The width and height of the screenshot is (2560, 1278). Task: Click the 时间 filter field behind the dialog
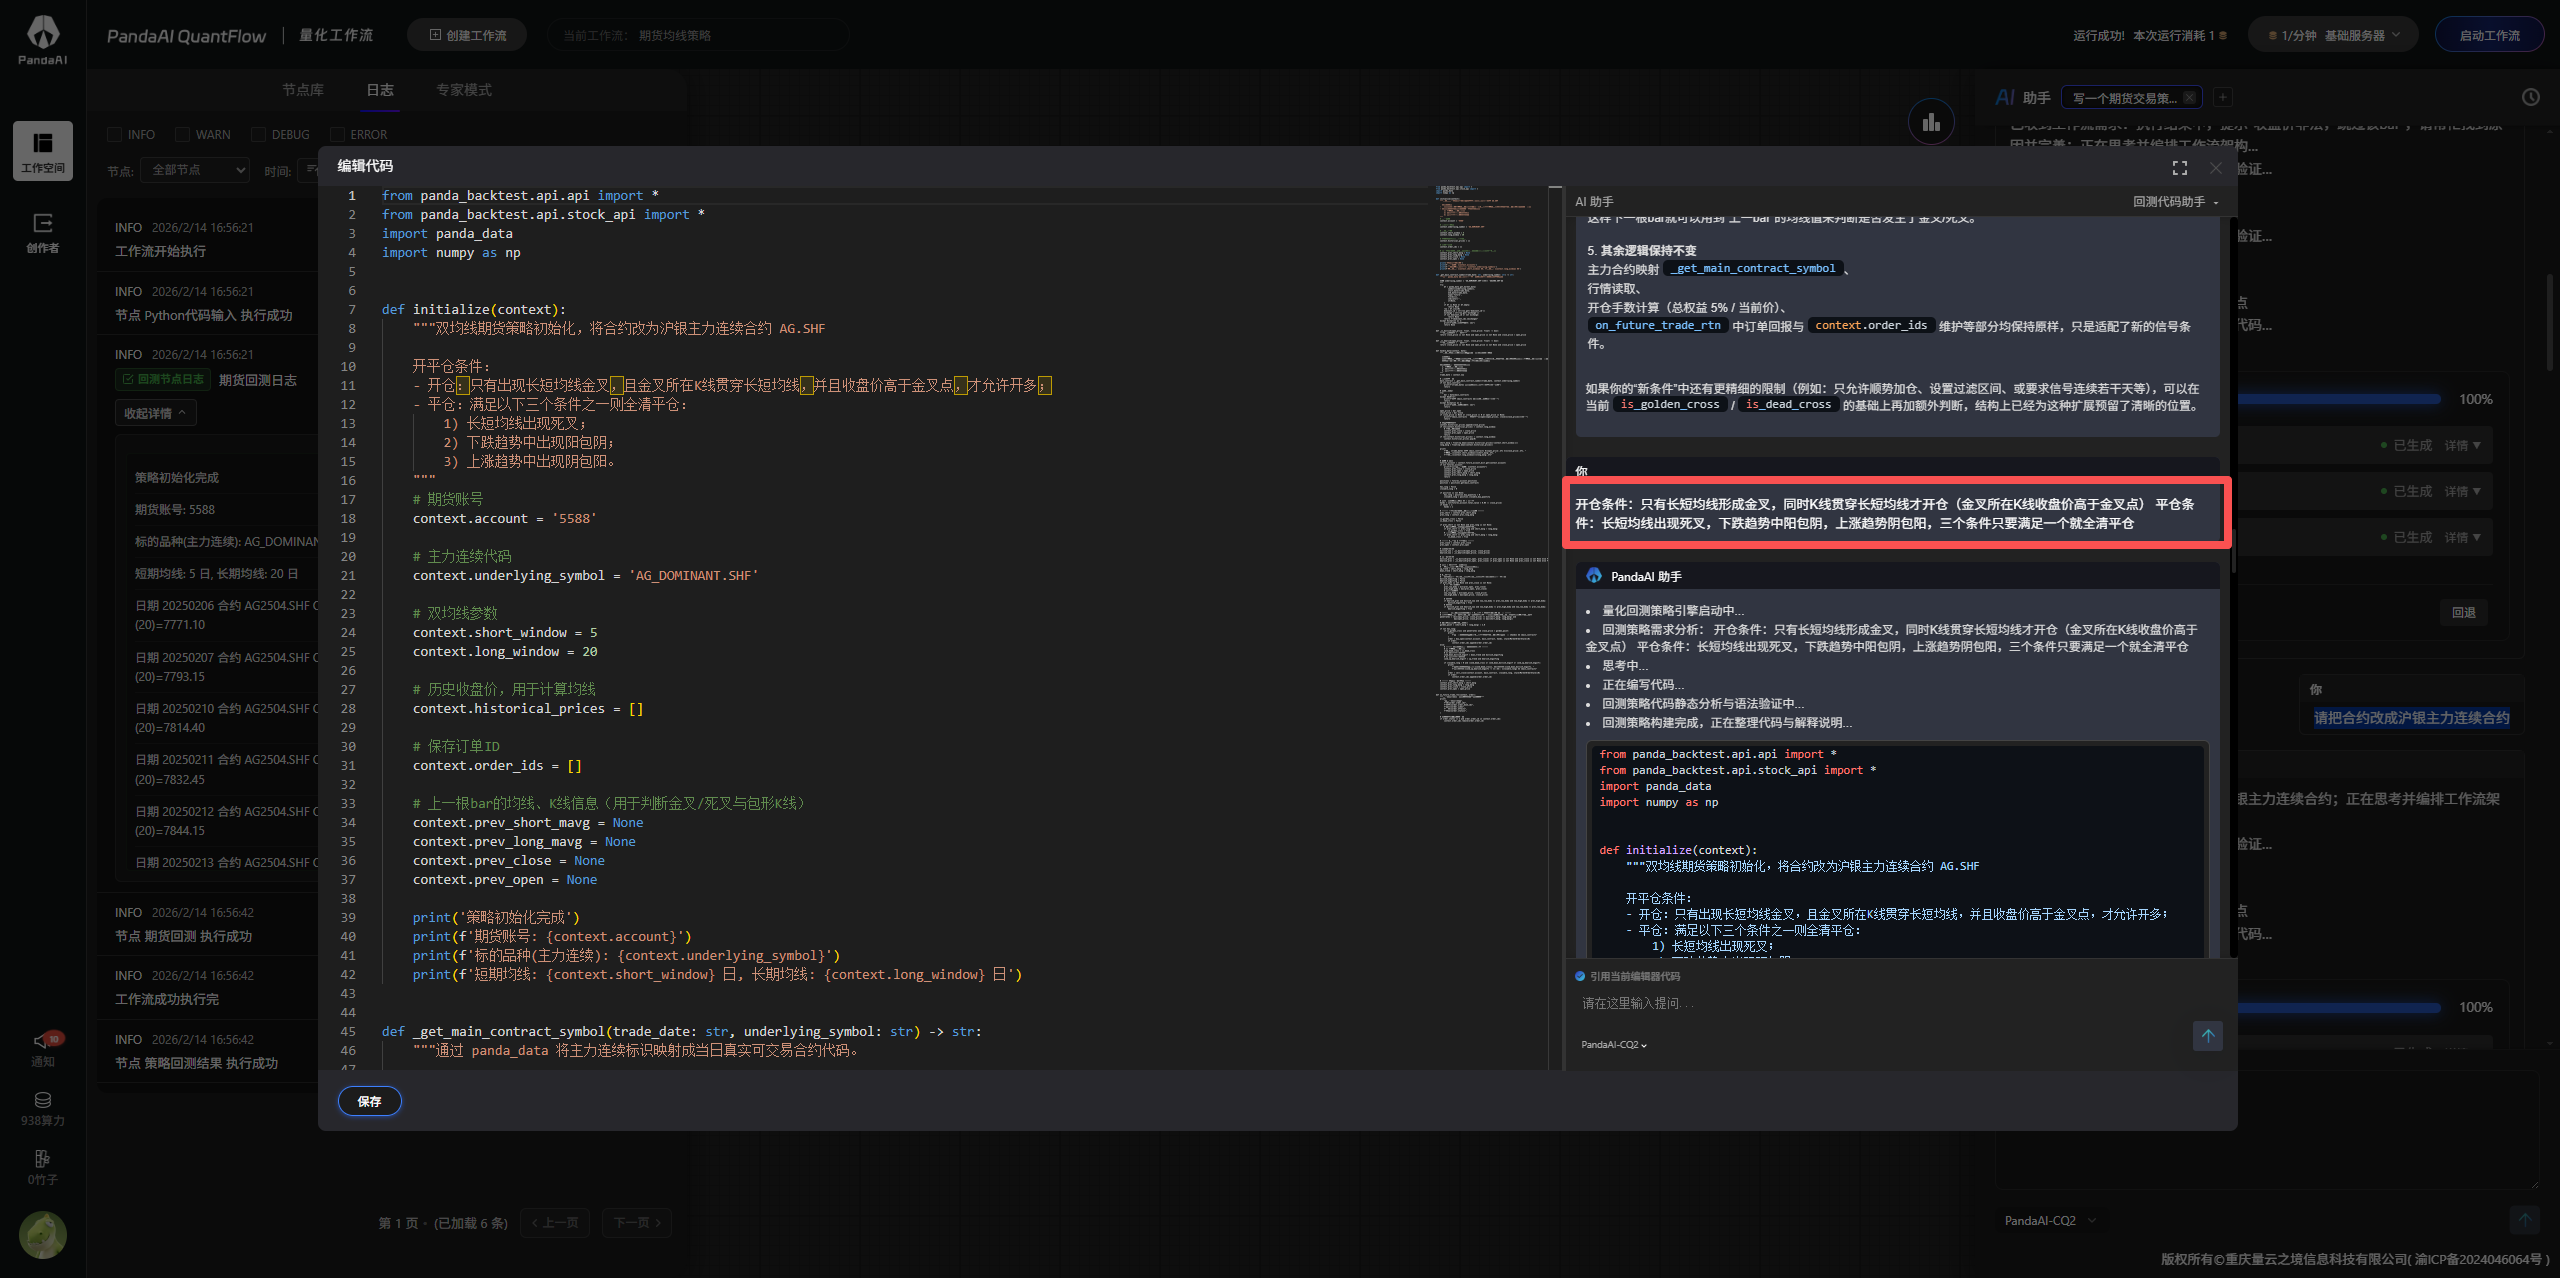pos(310,170)
